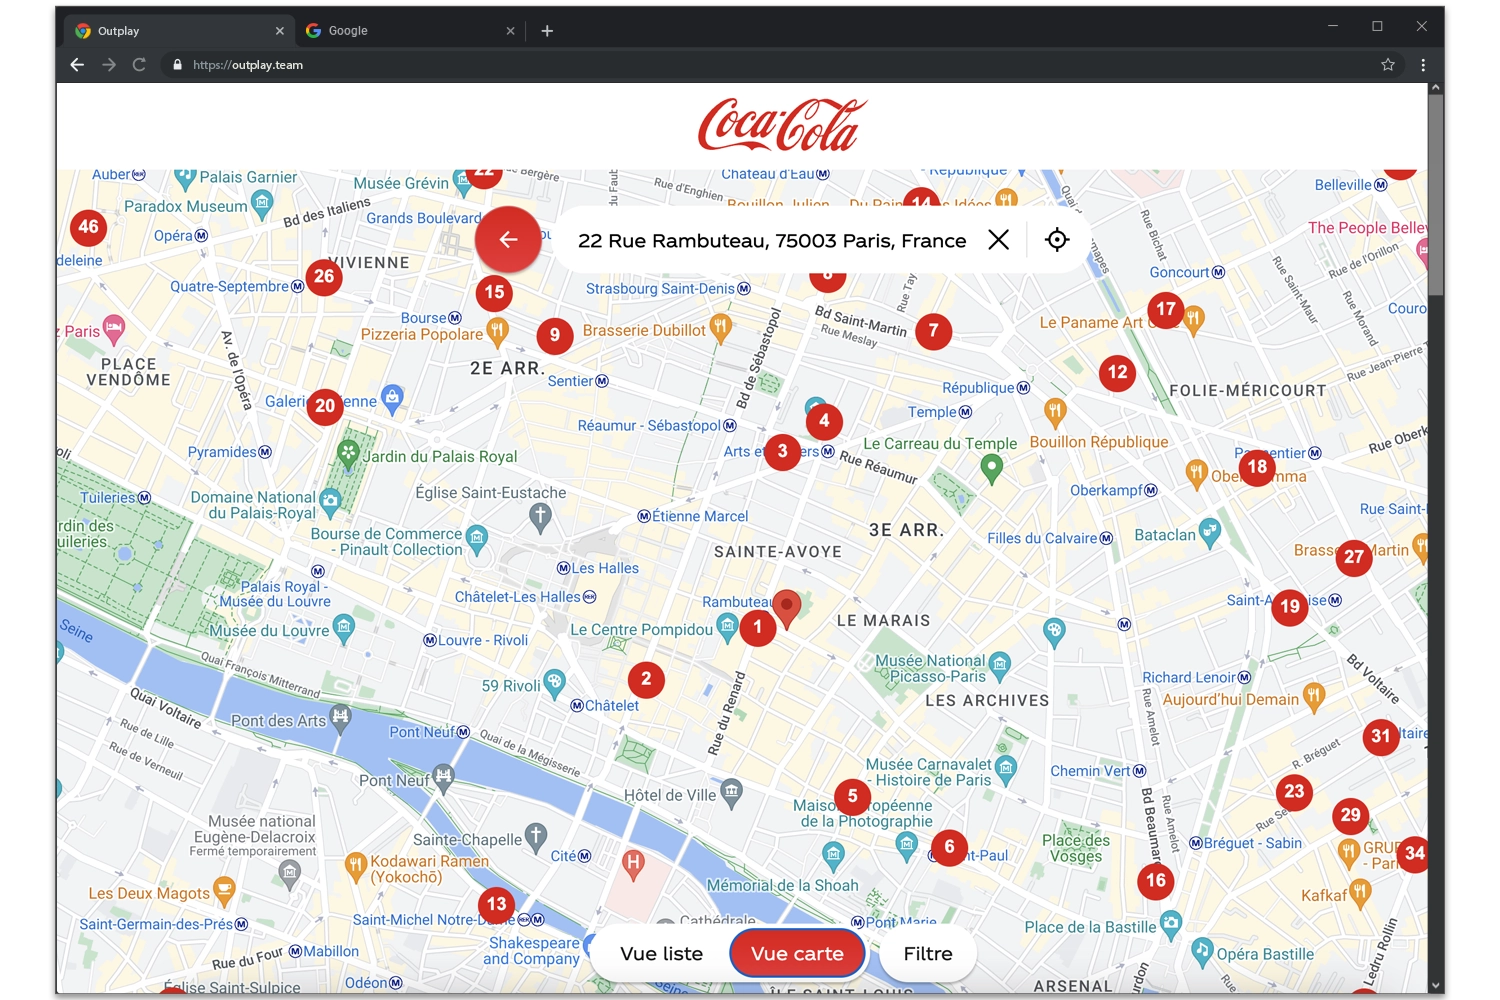
Task: Select map marker number 23
Action: [1294, 792]
